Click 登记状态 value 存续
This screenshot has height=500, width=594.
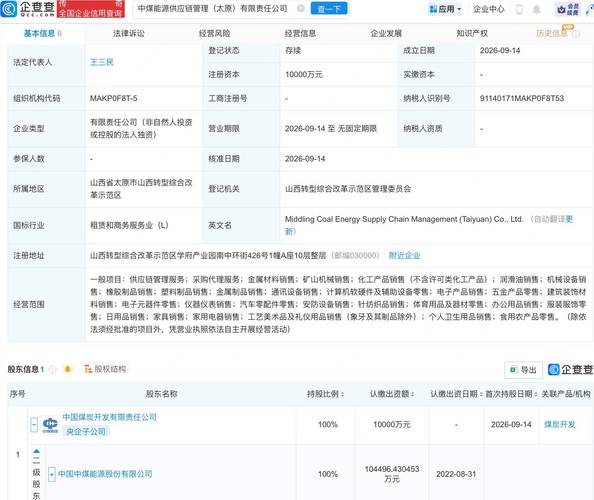tap(293, 50)
